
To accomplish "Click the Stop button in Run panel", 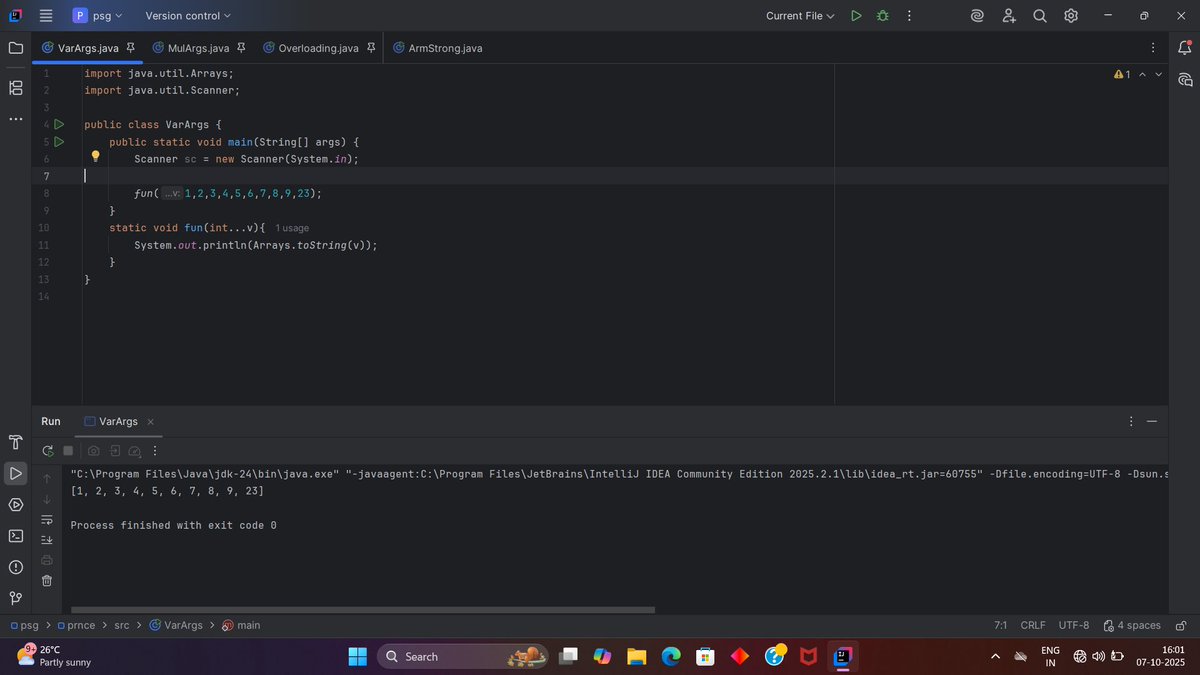I will [x=68, y=451].
